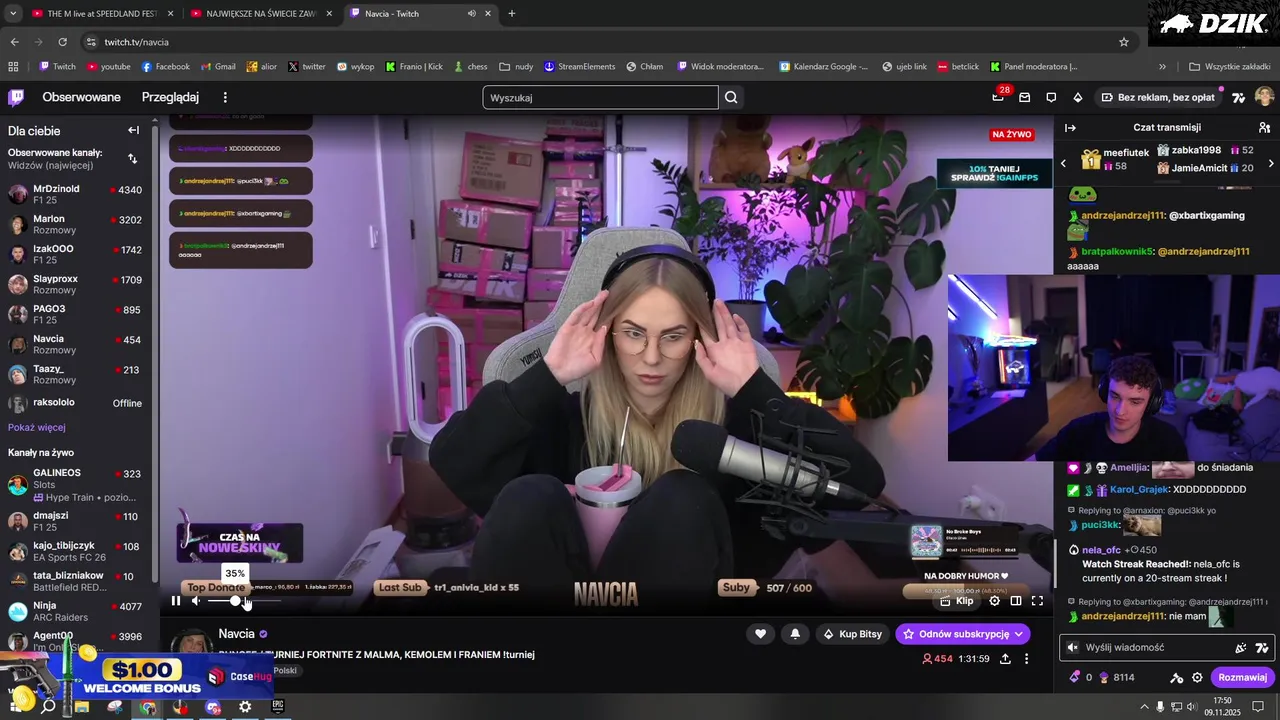Open the Obserwowane tab
The image size is (1280, 720).
coord(81,97)
